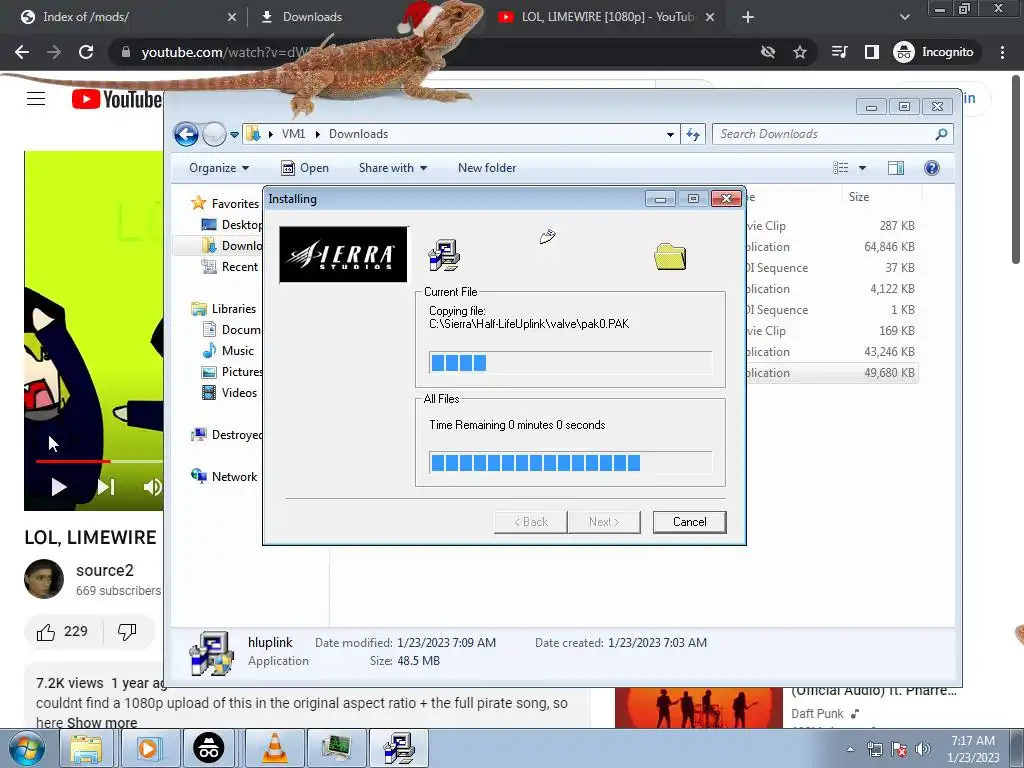Open the tab search dropdown in Chrome
Viewport: 1024px width, 768px height.
pos(904,17)
